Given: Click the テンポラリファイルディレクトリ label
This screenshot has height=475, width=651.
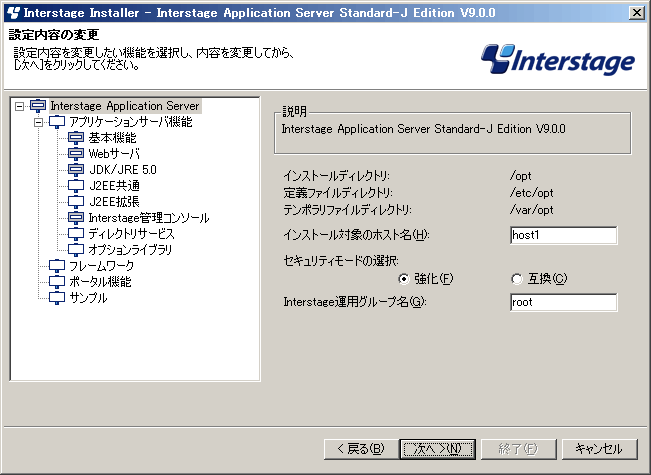Looking at the screenshot, I should point(348,210).
